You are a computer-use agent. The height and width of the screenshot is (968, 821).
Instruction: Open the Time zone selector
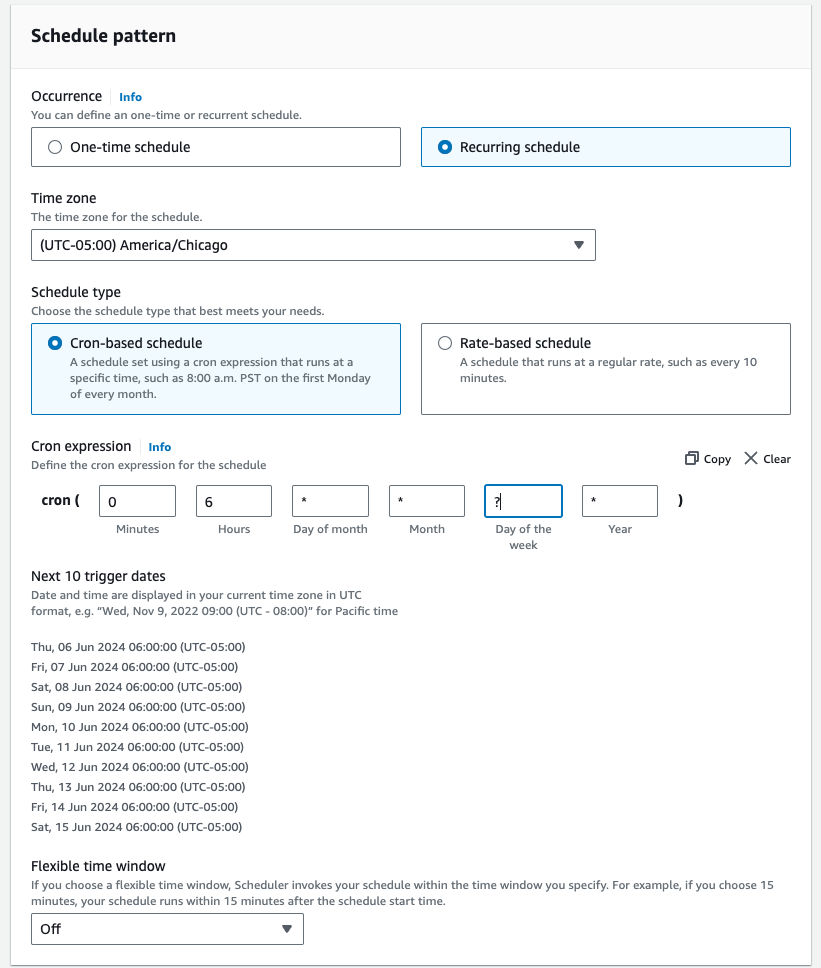pos(313,244)
